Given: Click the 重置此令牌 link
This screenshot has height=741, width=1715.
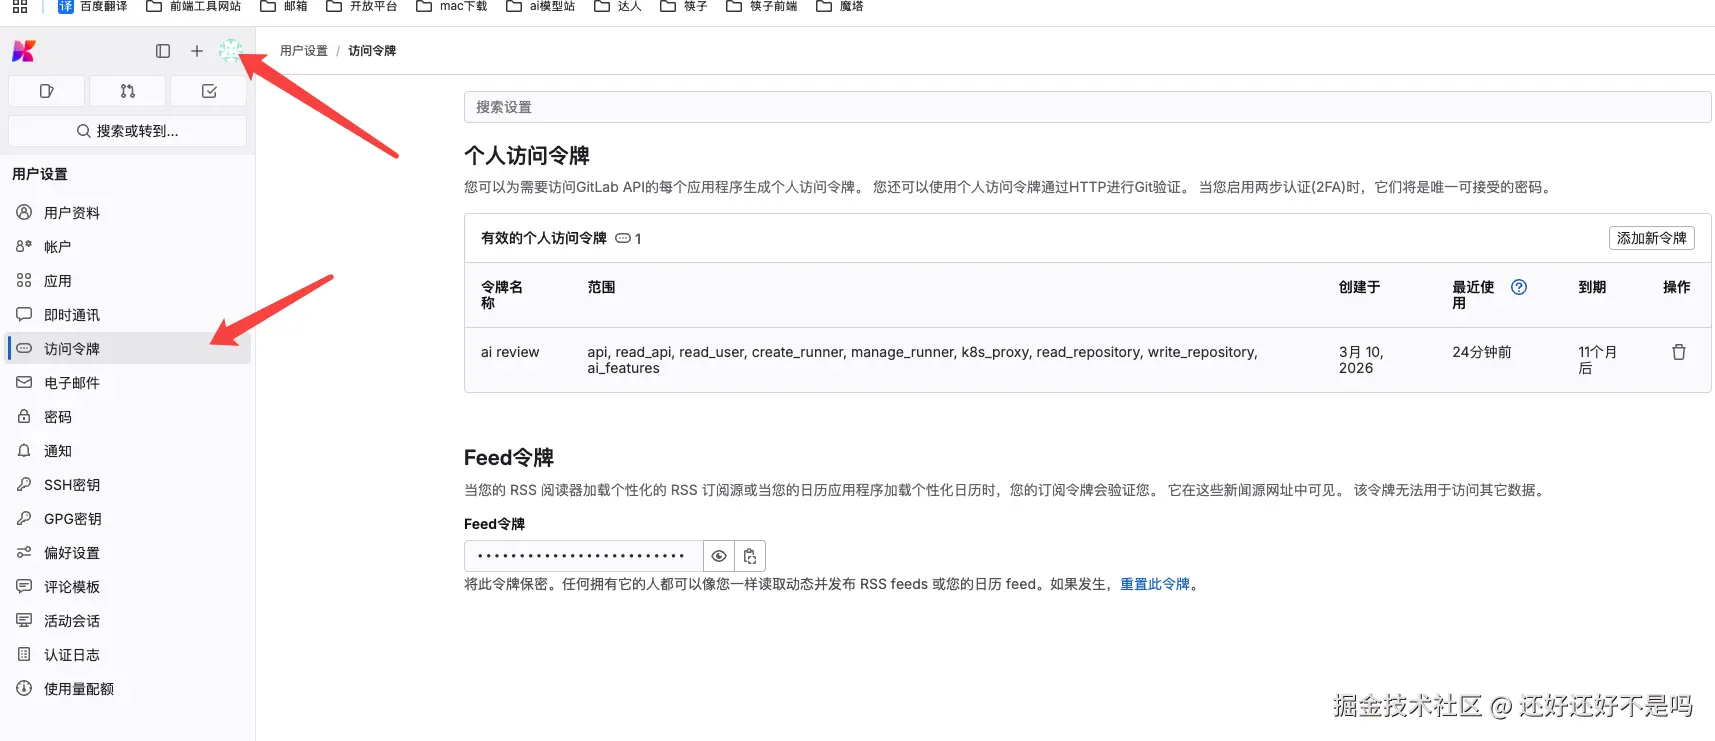Looking at the screenshot, I should (1155, 585).
